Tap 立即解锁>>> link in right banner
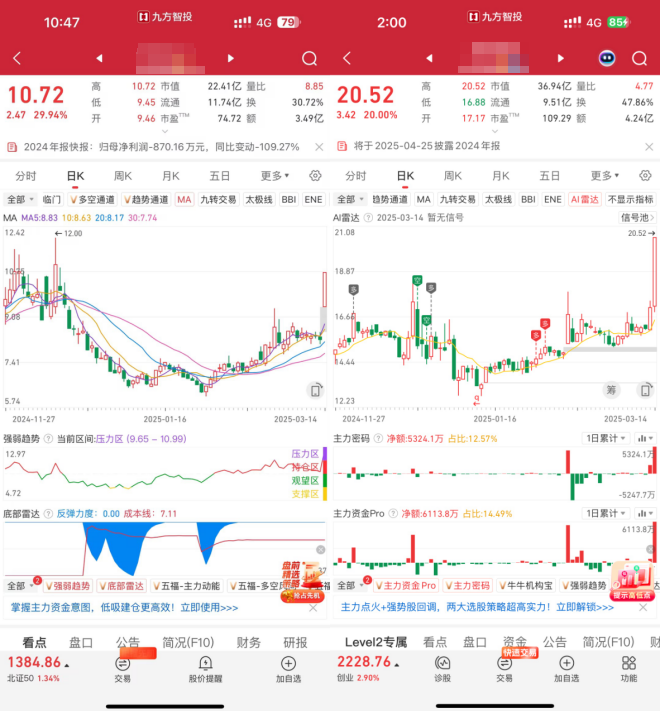Image resolution: width=660 pixels, height=711 pixels. [585, 607]
